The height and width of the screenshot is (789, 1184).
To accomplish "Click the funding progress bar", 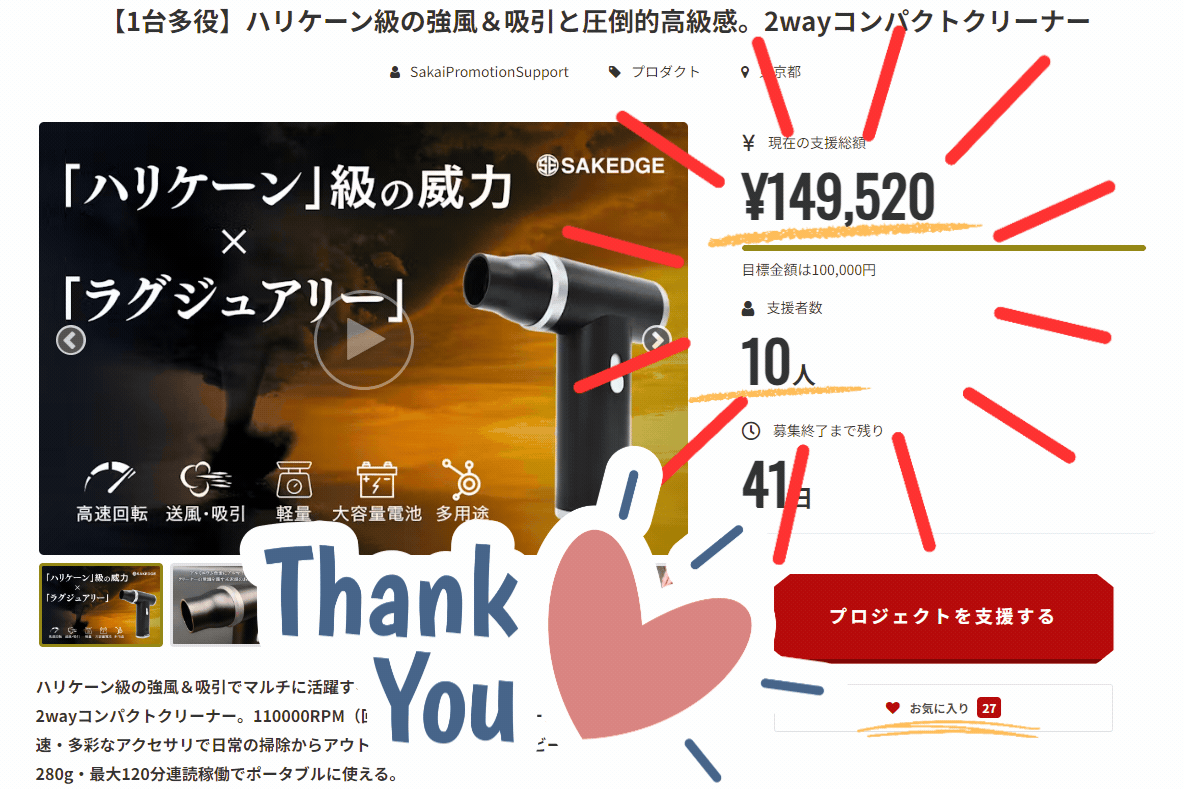I will (944, 248).
